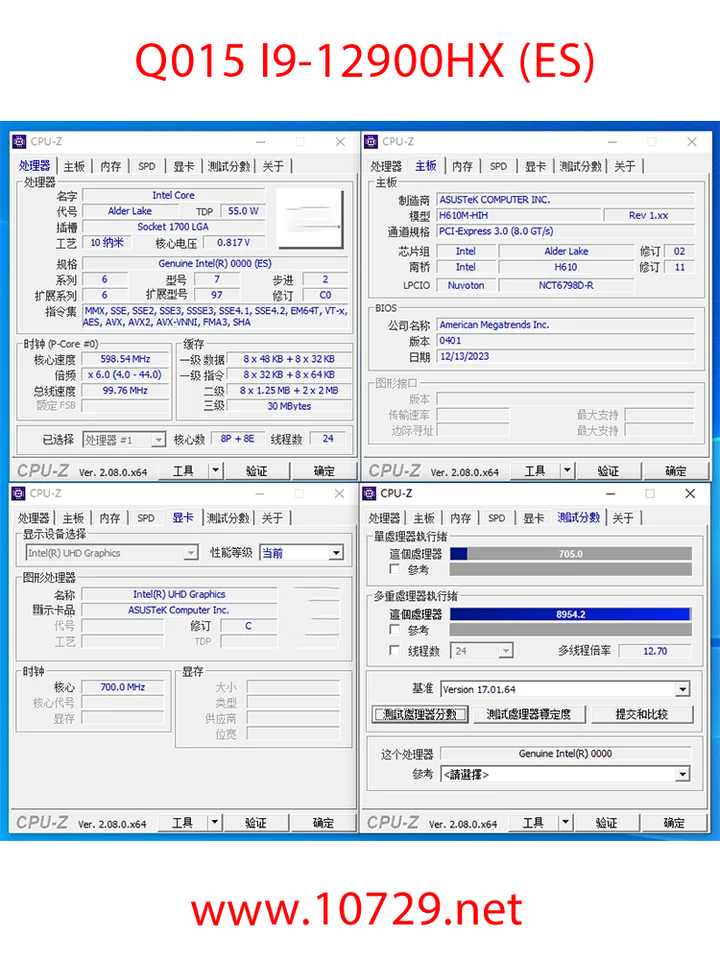Select the 多线程倍率 12.70 value
Image resolution: width=720 pixels, height=960 pixels.
(x=655, y=651)
